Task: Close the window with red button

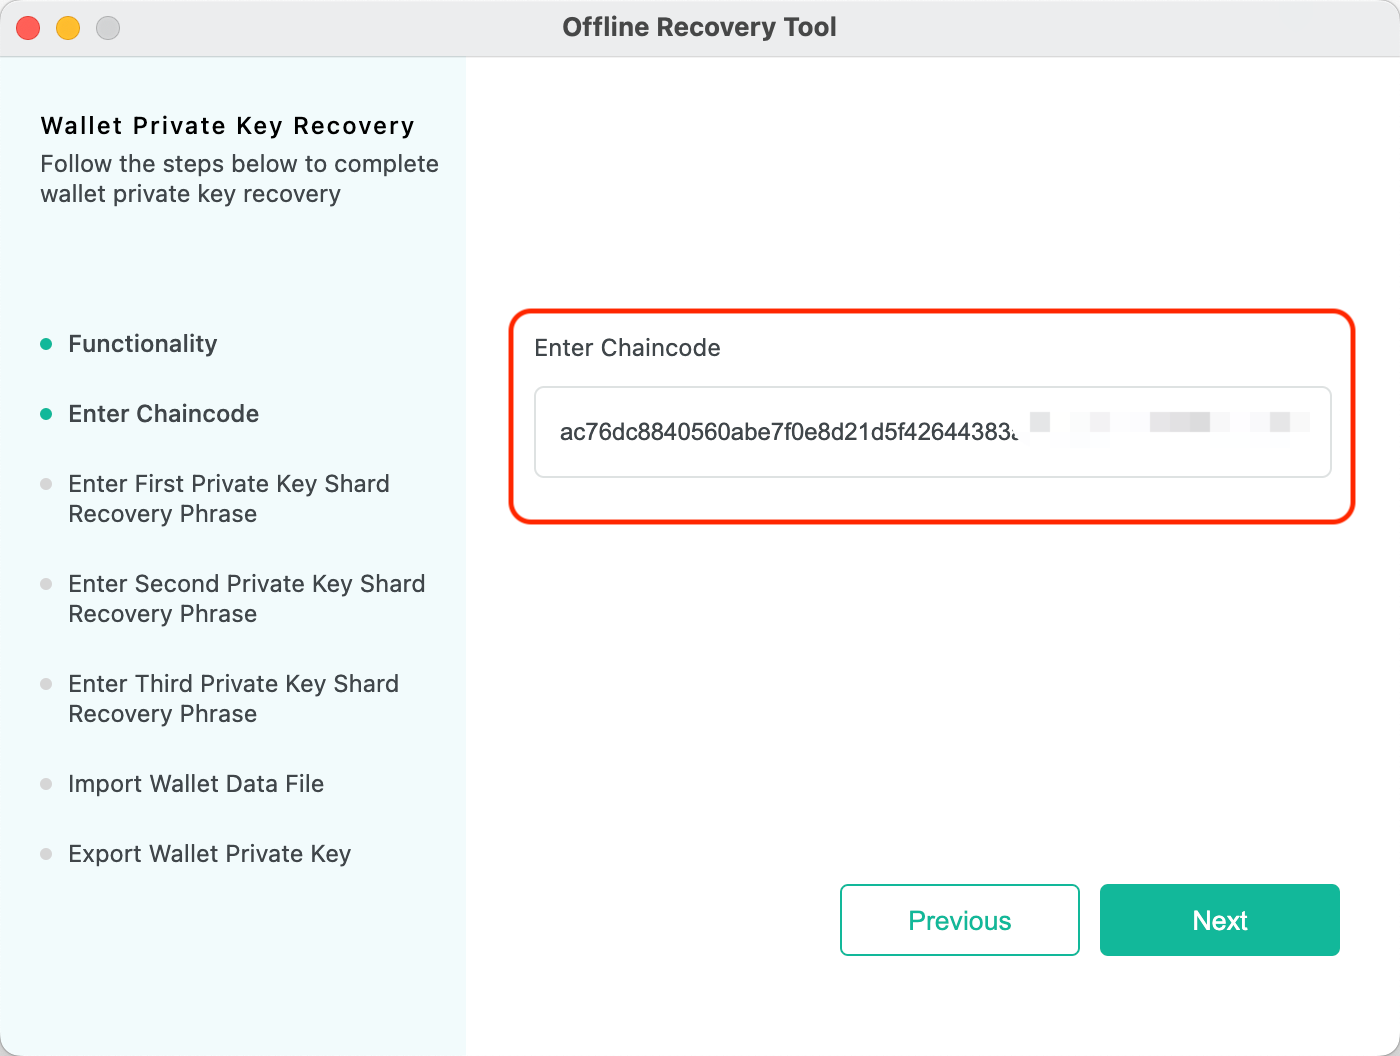Action: [x=28, y=28]
